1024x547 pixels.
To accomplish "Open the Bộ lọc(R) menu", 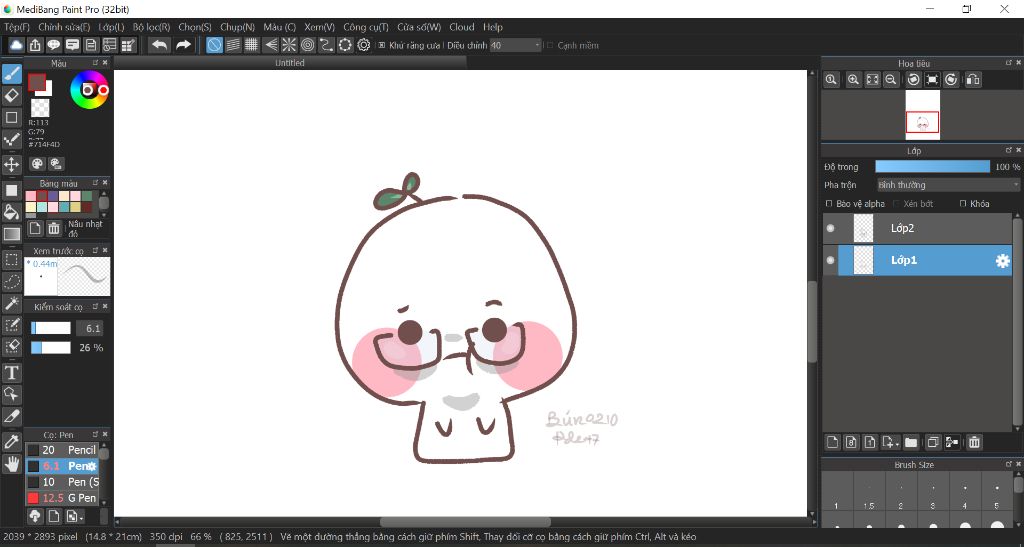I will (152, 27).
